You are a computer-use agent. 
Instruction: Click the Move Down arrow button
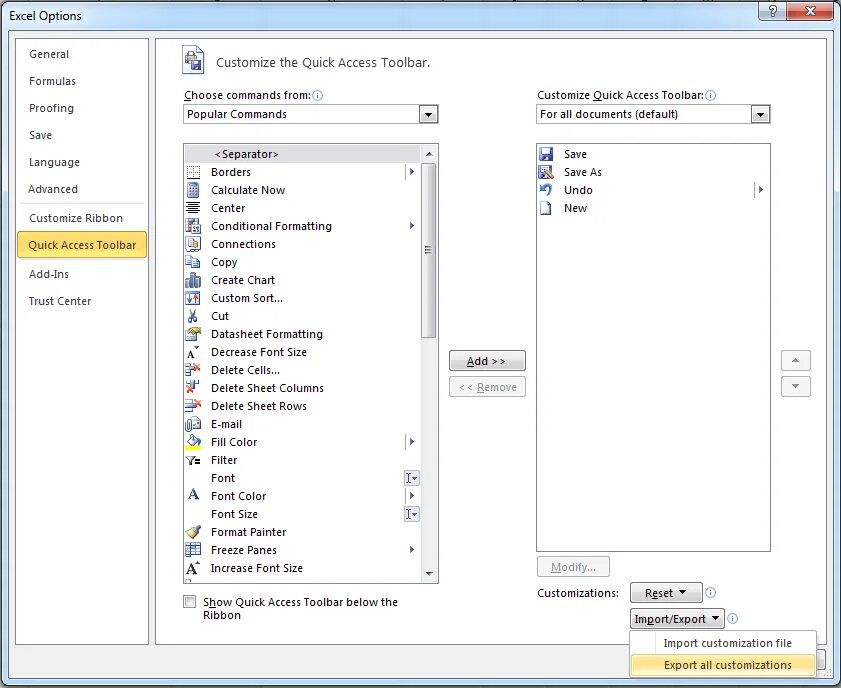795,386
